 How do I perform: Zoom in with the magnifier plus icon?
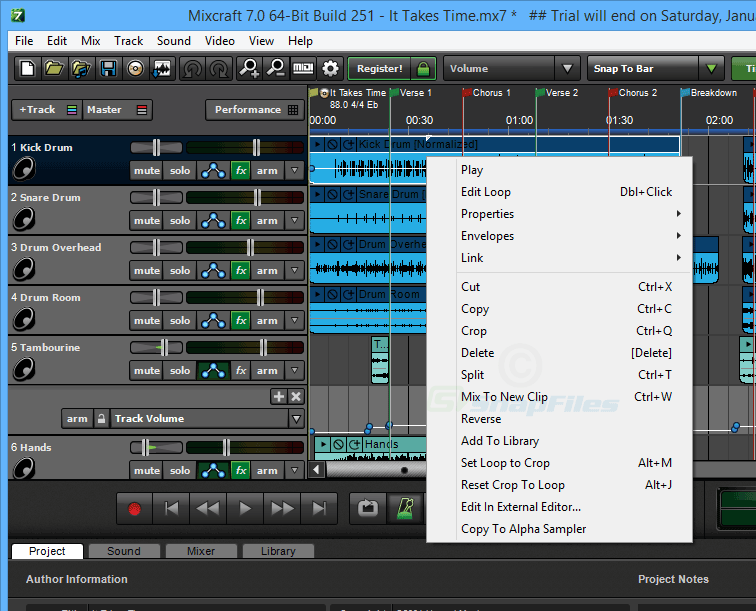(x=249, y=68)
